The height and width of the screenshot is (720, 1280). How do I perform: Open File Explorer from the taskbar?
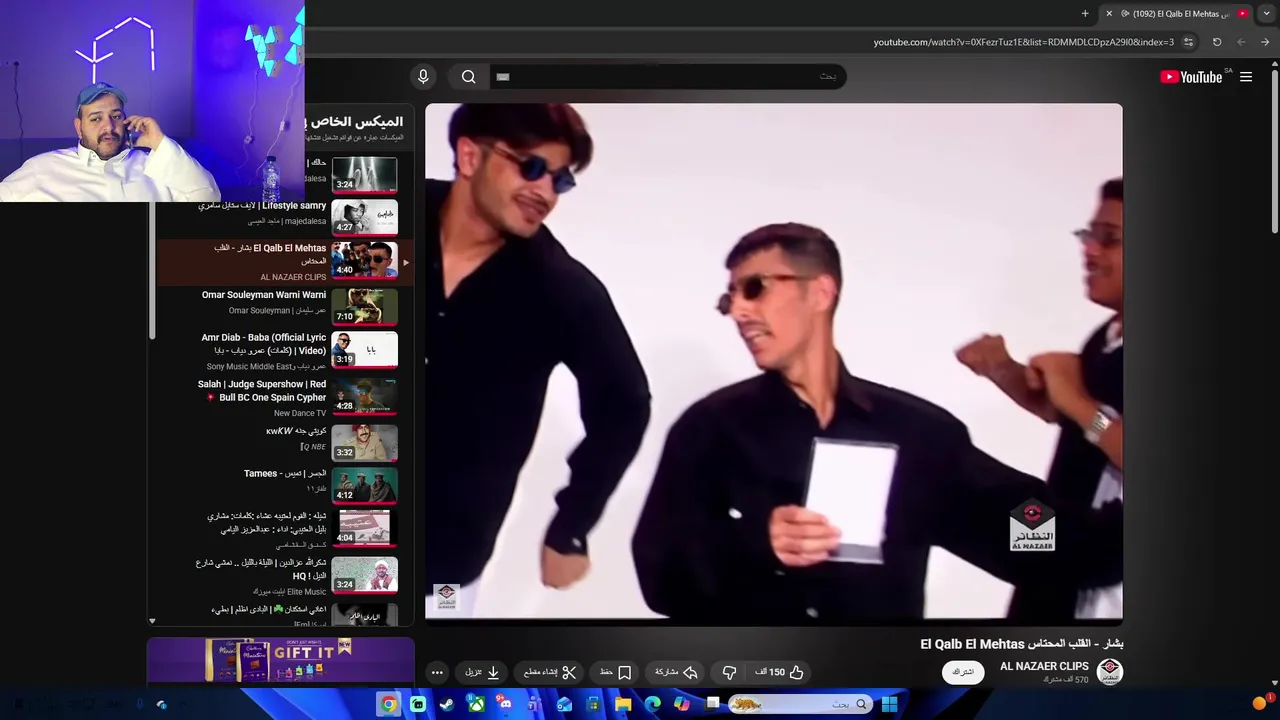click(x=623, y=704)
